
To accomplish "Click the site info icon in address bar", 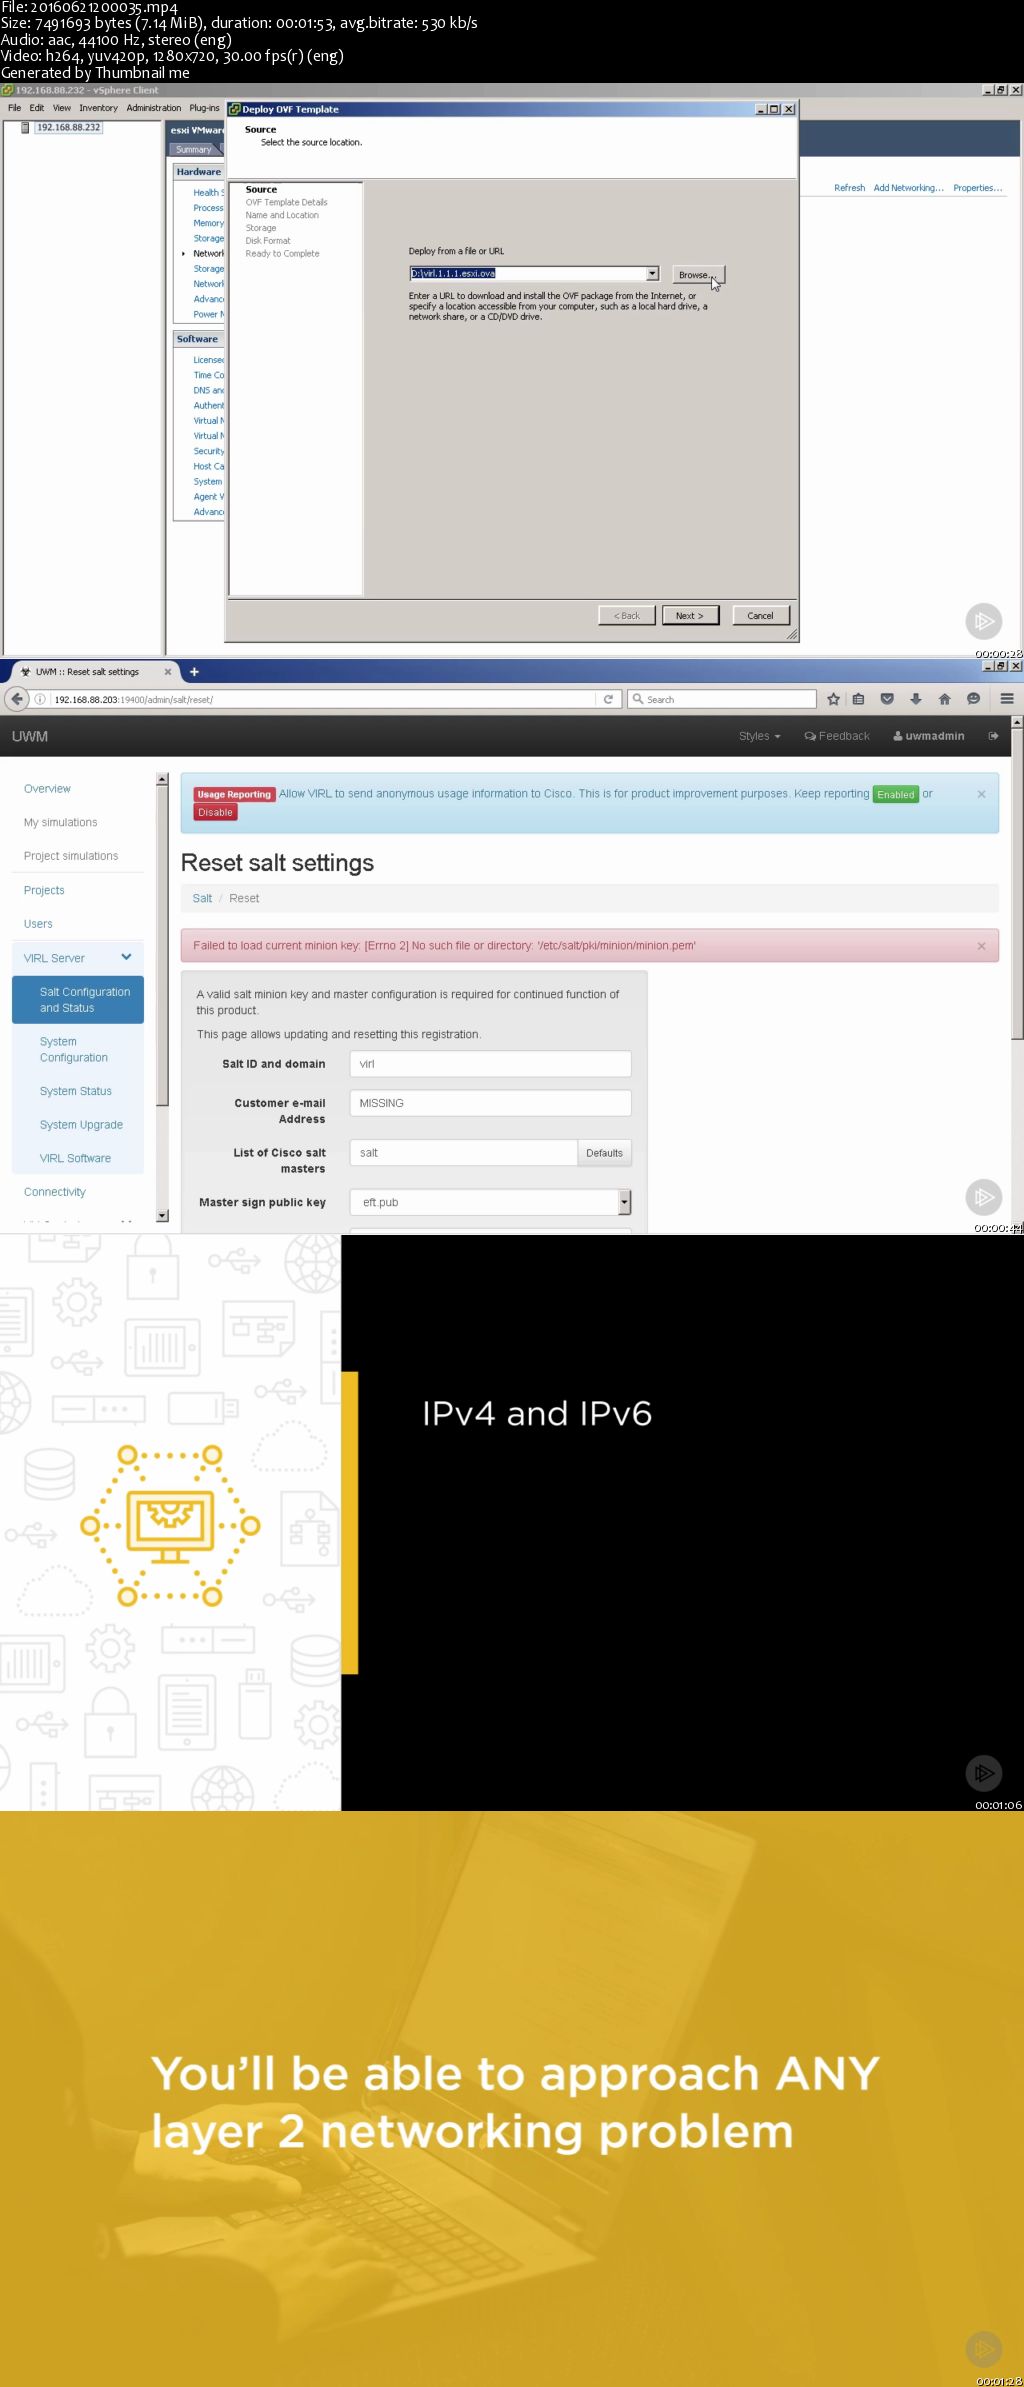I will [40, 699].
